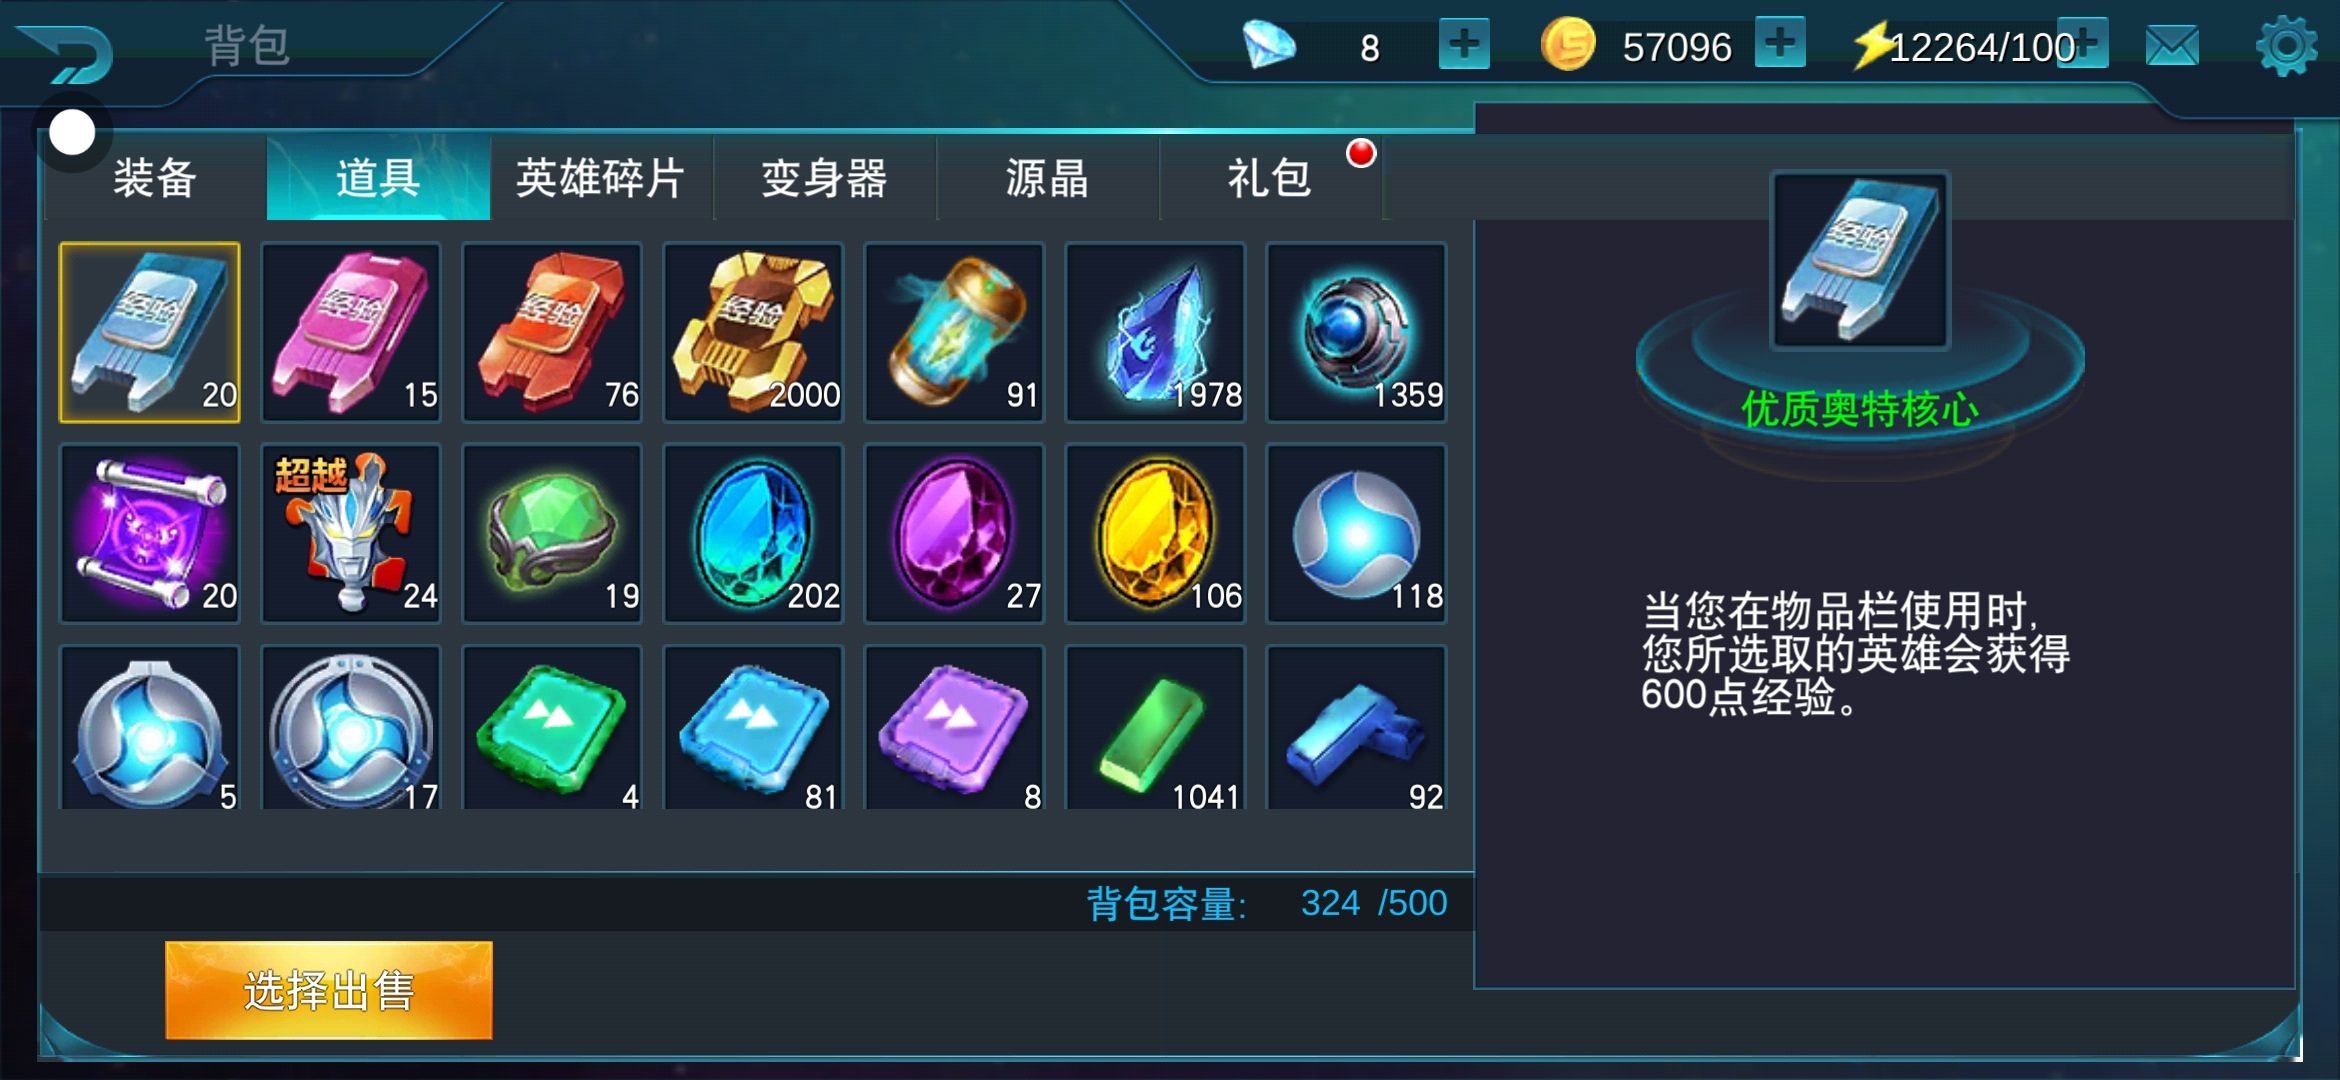Image resolution: width=2340 pixels, height=1080 pixels.
Task: Select the purple scroll item
Action: coord(150,533)
